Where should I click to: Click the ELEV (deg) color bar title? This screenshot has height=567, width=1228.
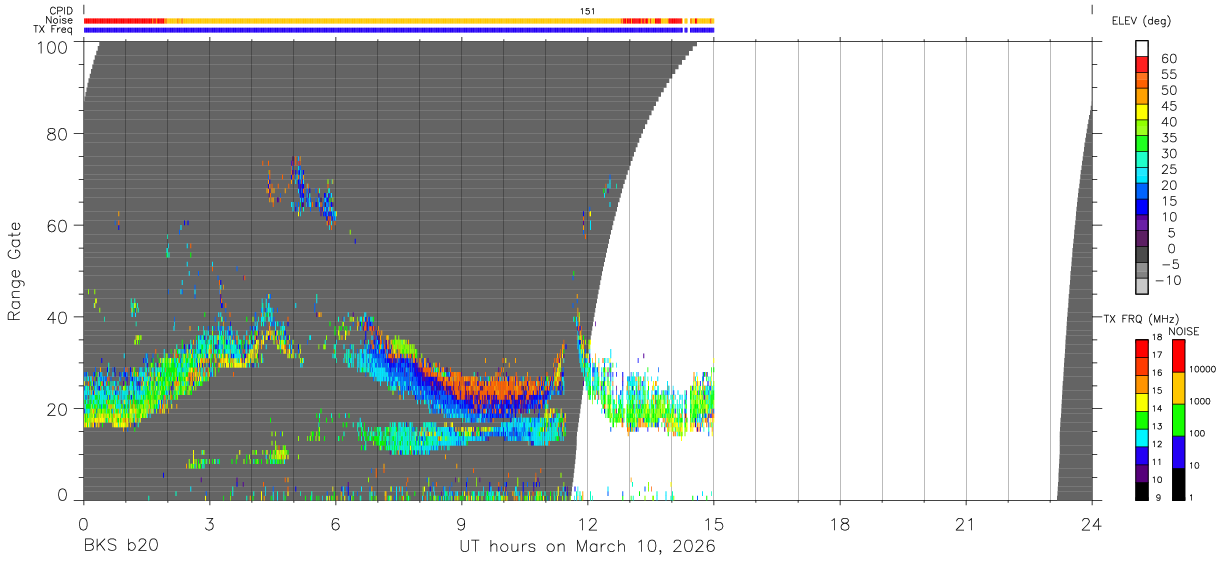(1141, 21)
